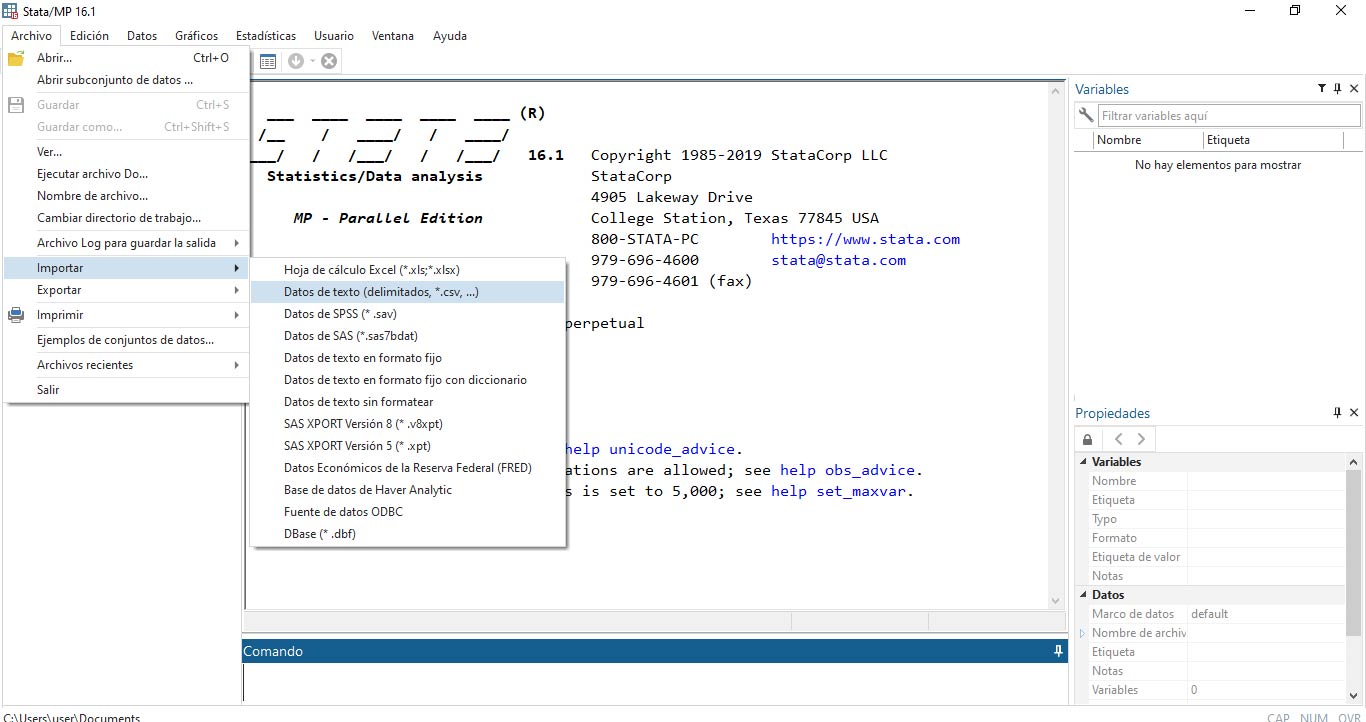The height and width of the screenshot is (722, 1366).
Task: Import 'DBase (*.dbf)'
Action: [x=408, y=534]
